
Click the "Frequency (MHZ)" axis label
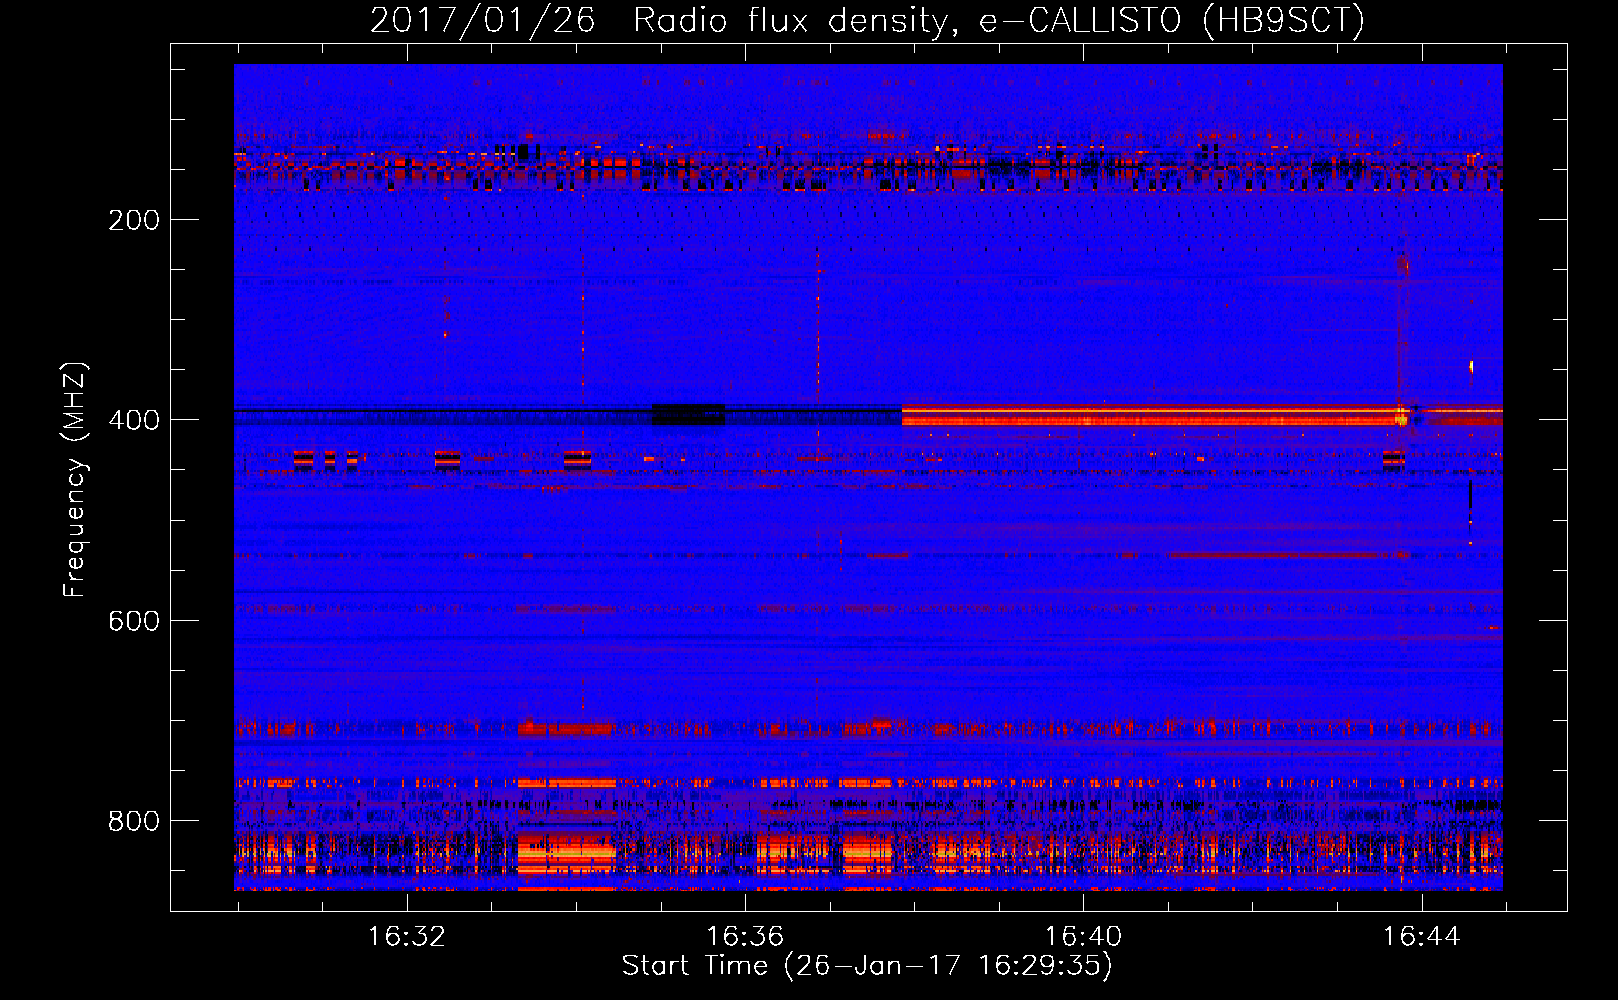click(74, 480)
